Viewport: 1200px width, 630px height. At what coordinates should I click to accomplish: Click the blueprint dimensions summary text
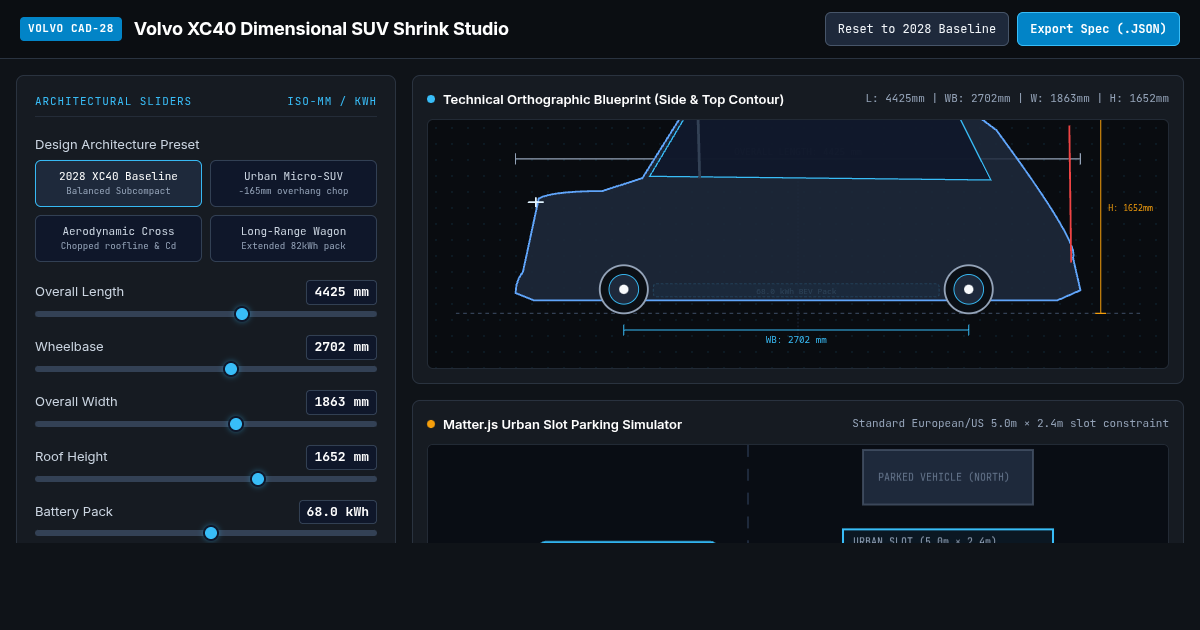1017,98
